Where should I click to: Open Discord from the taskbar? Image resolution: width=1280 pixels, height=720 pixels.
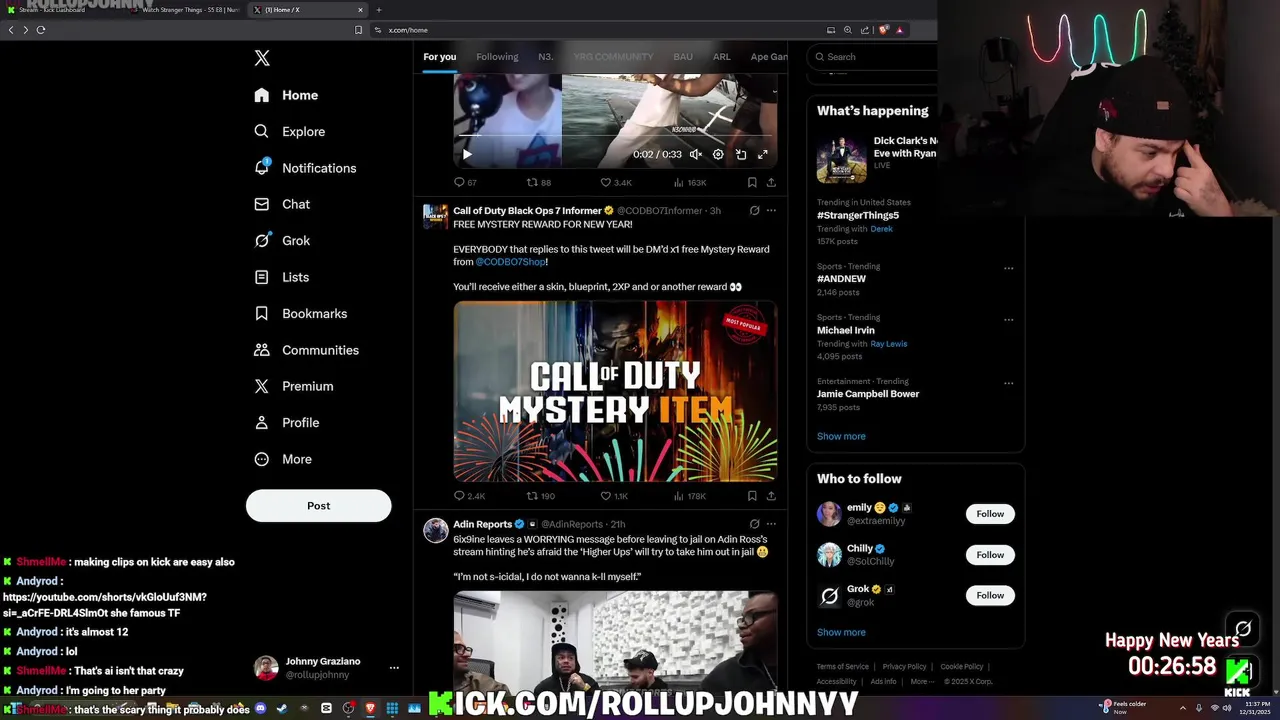261,709
